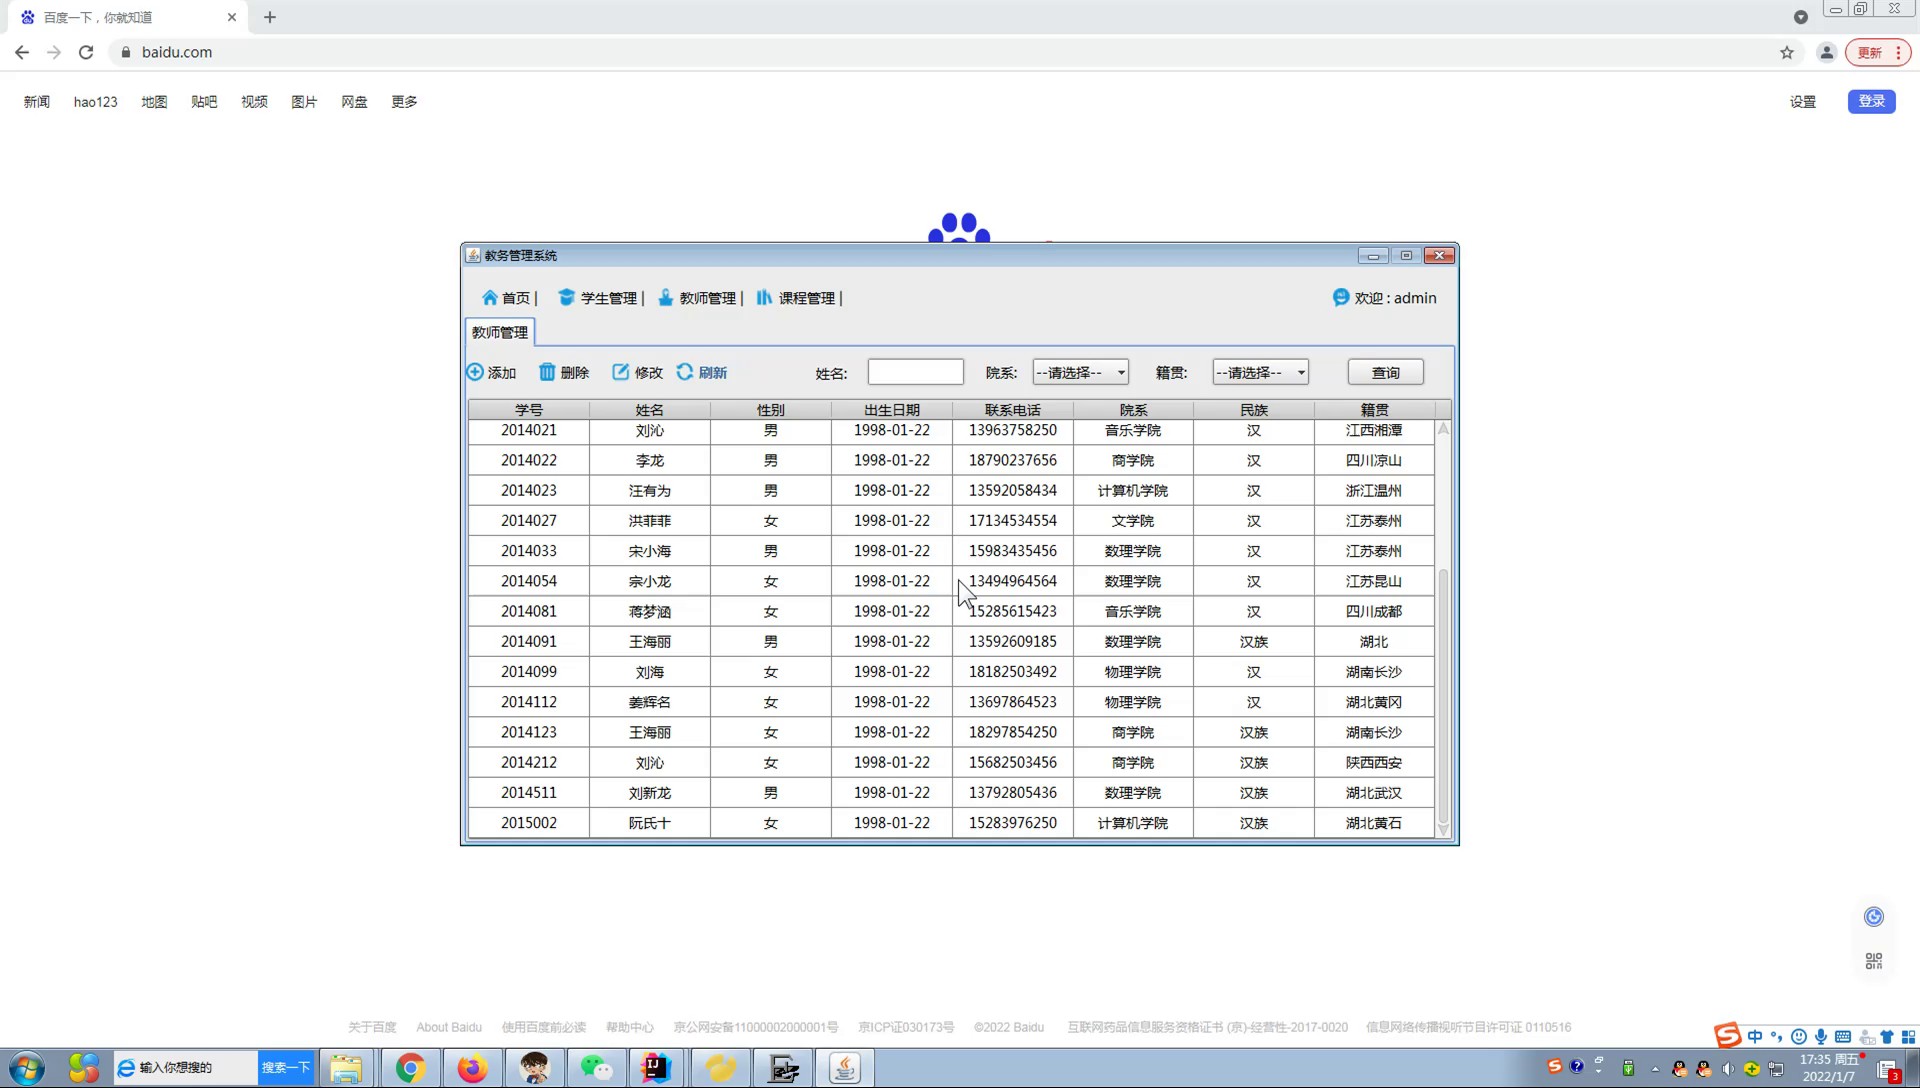The width and height of the screenshot is (1920, 1088).
Task: Click the 联系电话 column header
Action: pos(1012,410)
